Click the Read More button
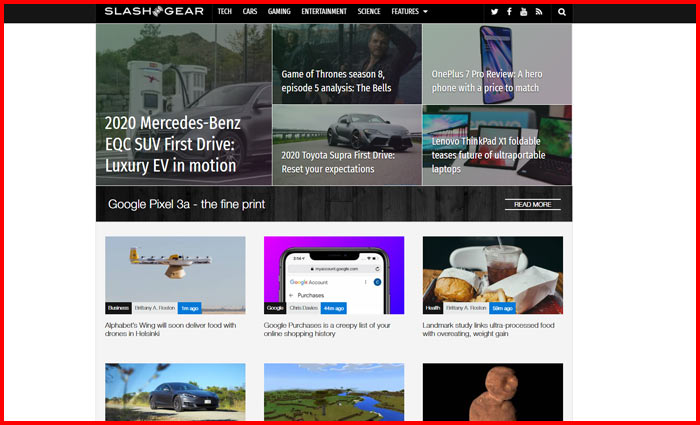Image resolution: width=700 pixels, height=425 pixels. 533,204
